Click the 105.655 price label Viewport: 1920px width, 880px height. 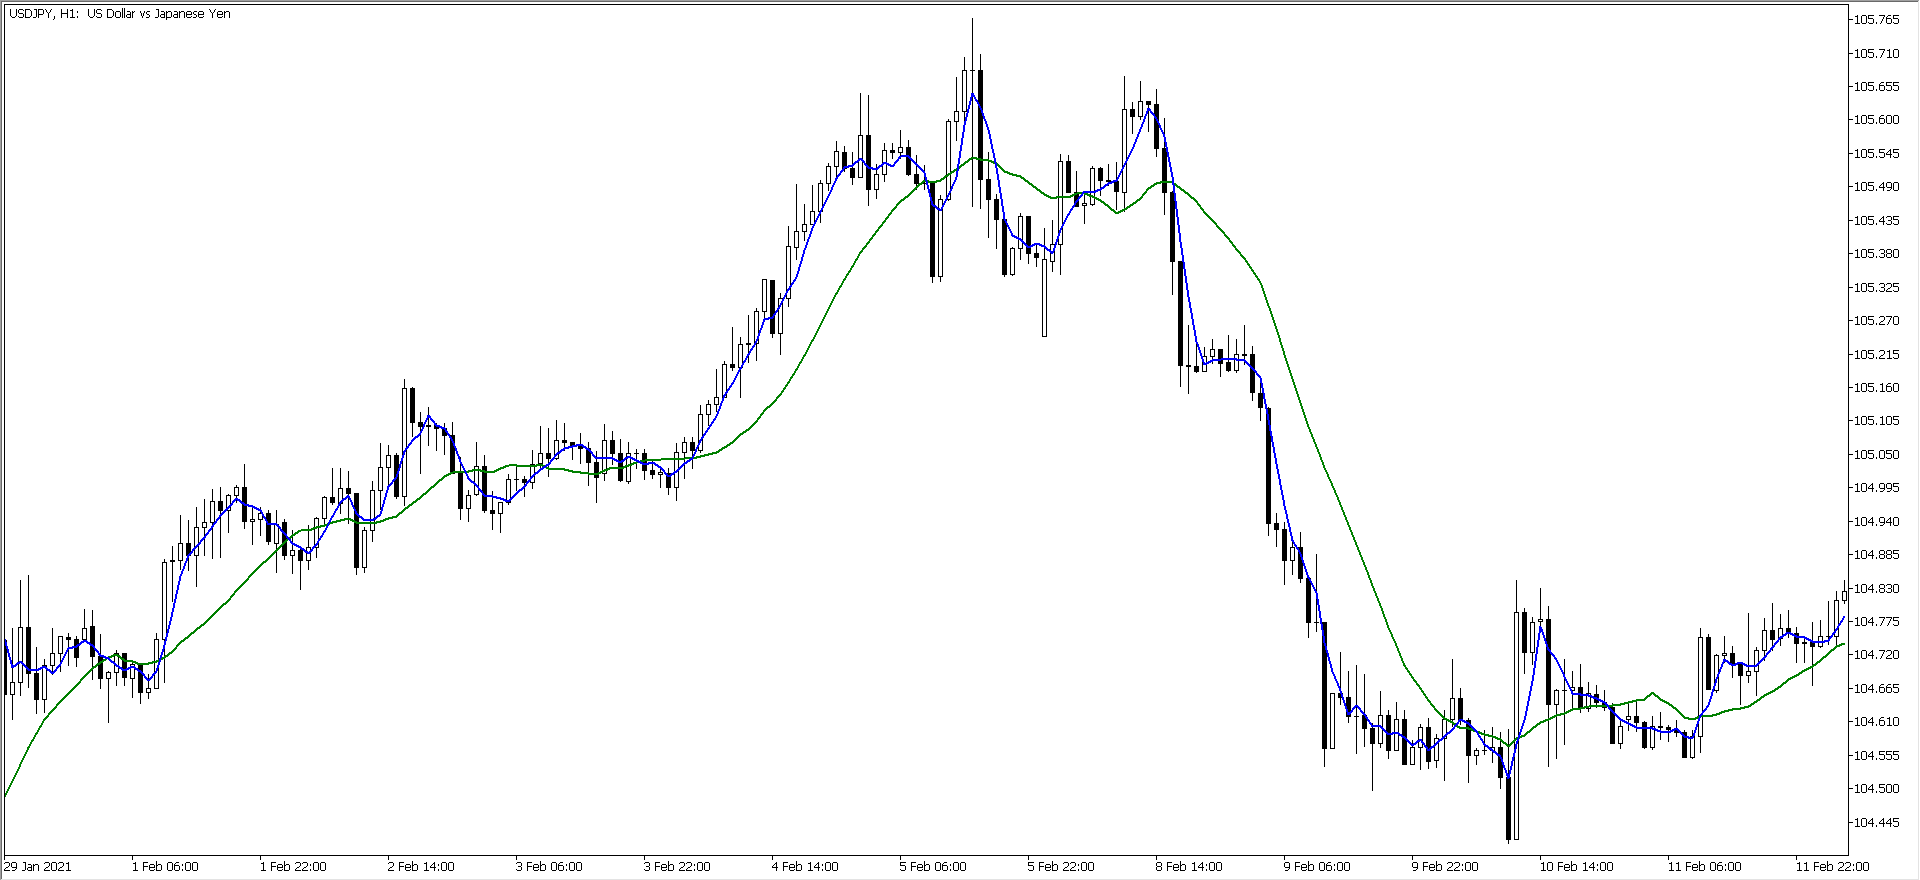click(x=1877, y=87)
